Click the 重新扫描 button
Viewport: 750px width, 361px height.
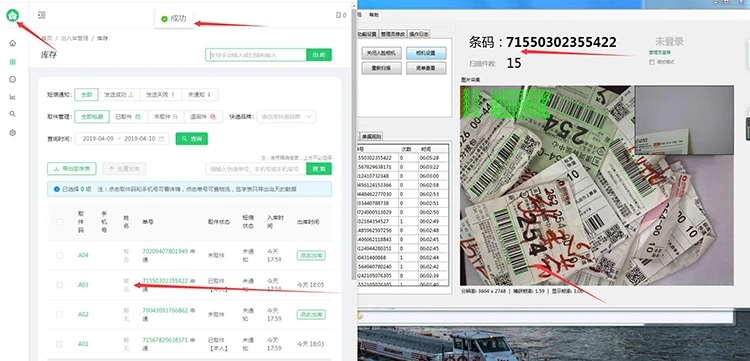pos(381,68)
